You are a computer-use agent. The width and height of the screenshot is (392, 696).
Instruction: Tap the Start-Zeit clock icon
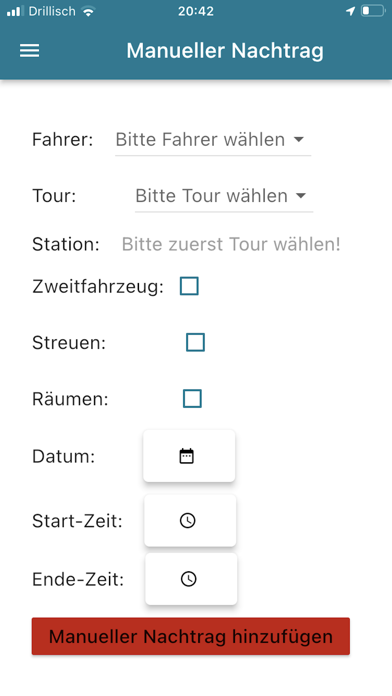point(187,520)
